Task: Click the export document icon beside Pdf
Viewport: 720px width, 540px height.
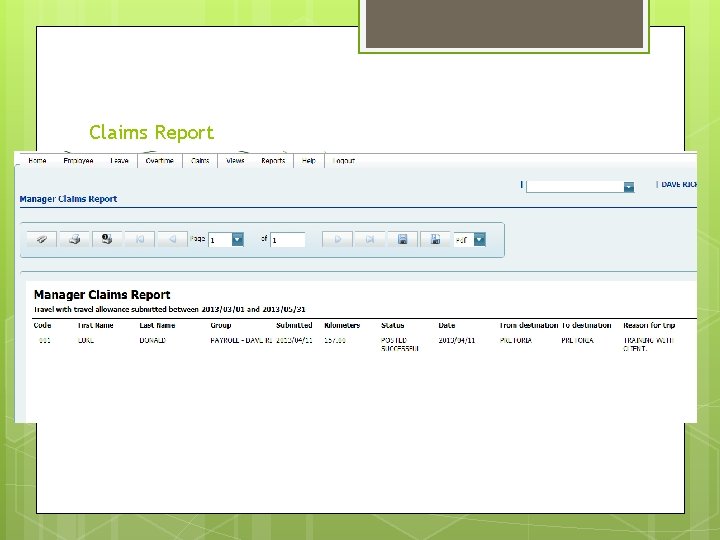Action: (435, 239)
